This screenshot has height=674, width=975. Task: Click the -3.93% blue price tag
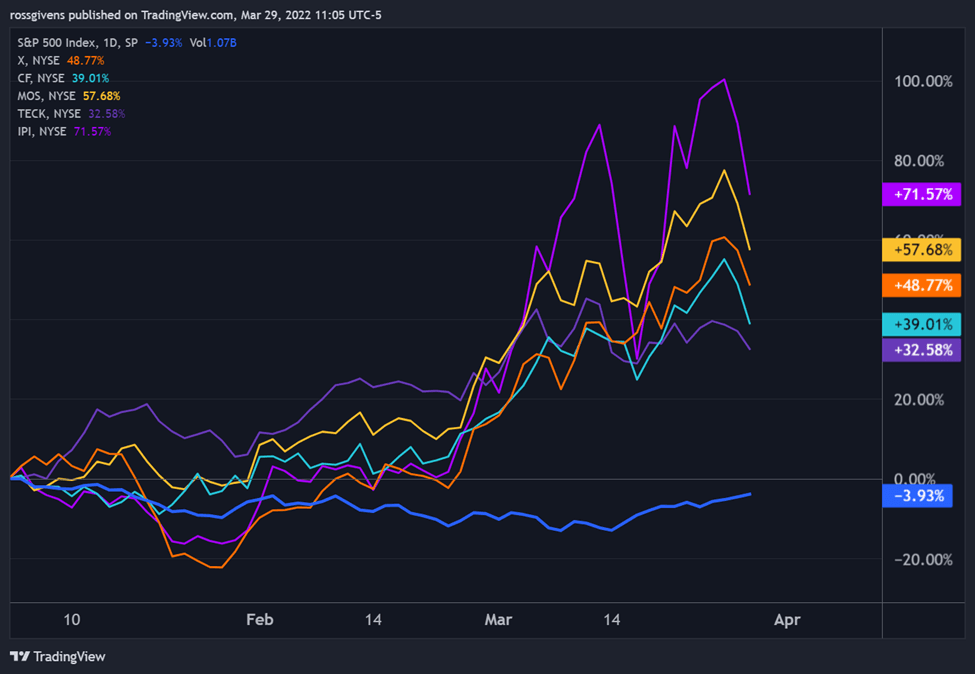pyautogui.click(x=917, y=496)
